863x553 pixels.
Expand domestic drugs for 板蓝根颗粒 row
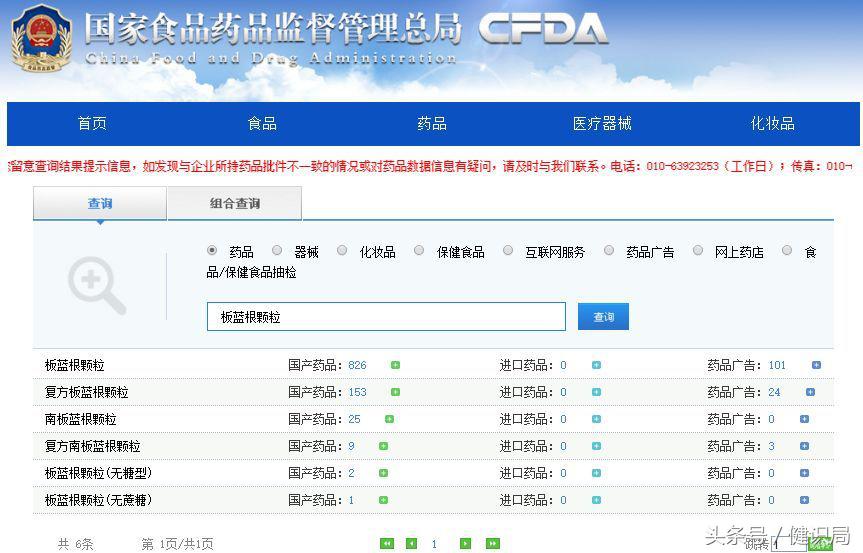[x=395, y=365]
